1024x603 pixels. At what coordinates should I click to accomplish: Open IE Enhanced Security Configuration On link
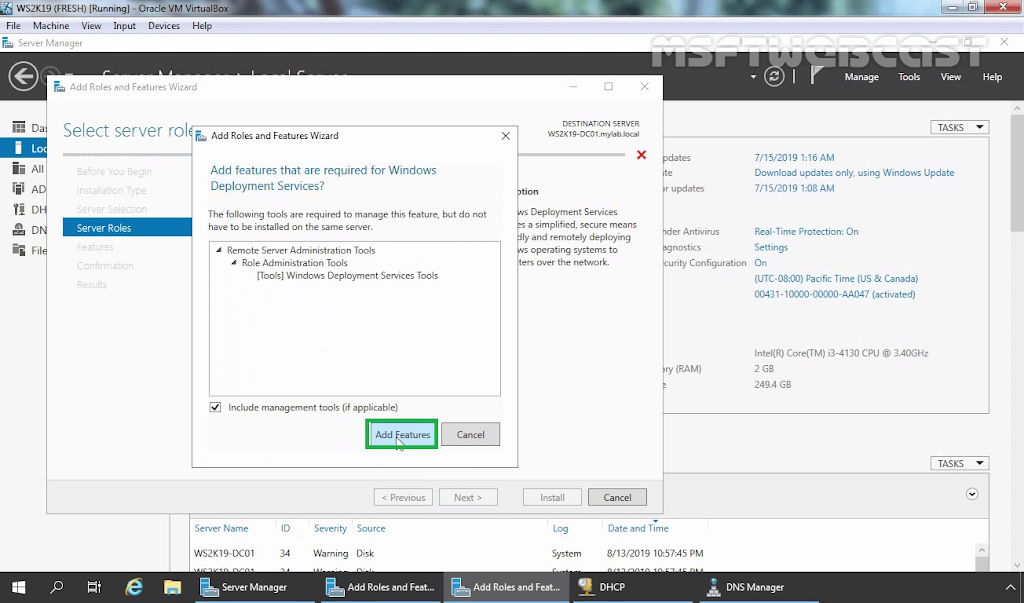(761, 263)
